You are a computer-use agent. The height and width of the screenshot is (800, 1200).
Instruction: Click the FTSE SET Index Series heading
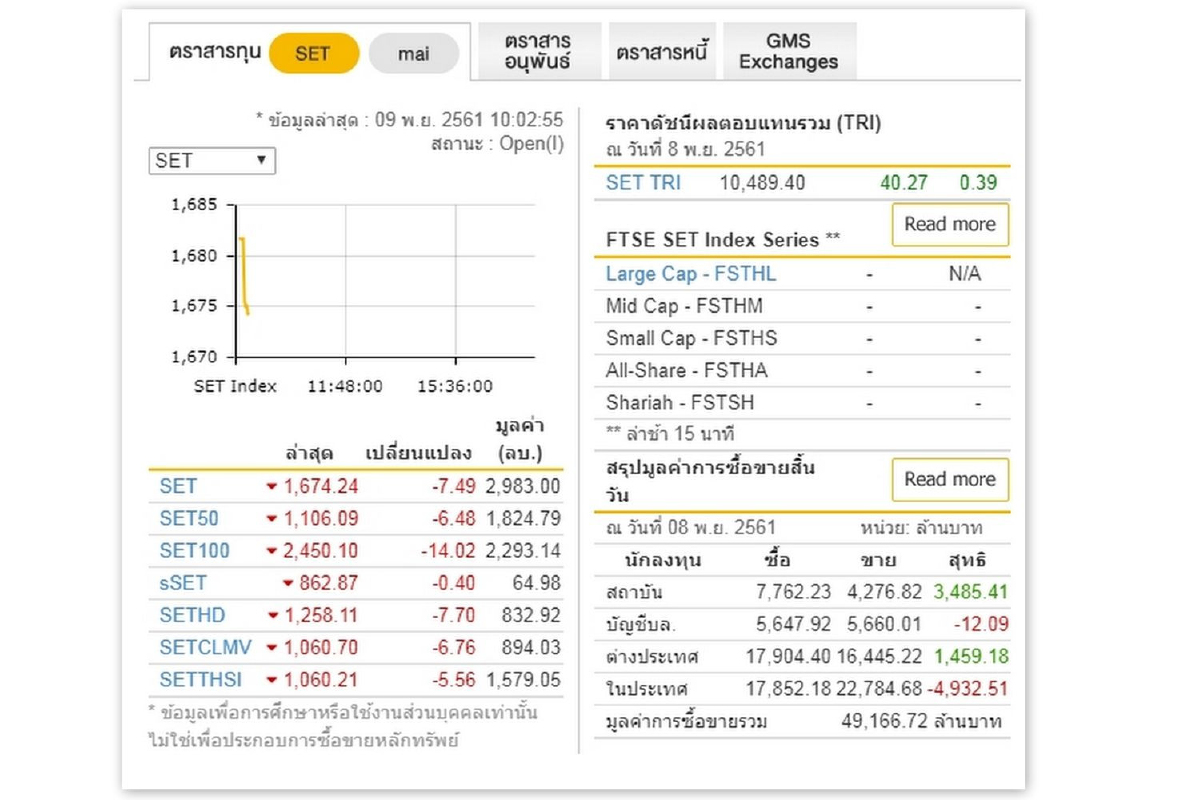click(723, 240)
